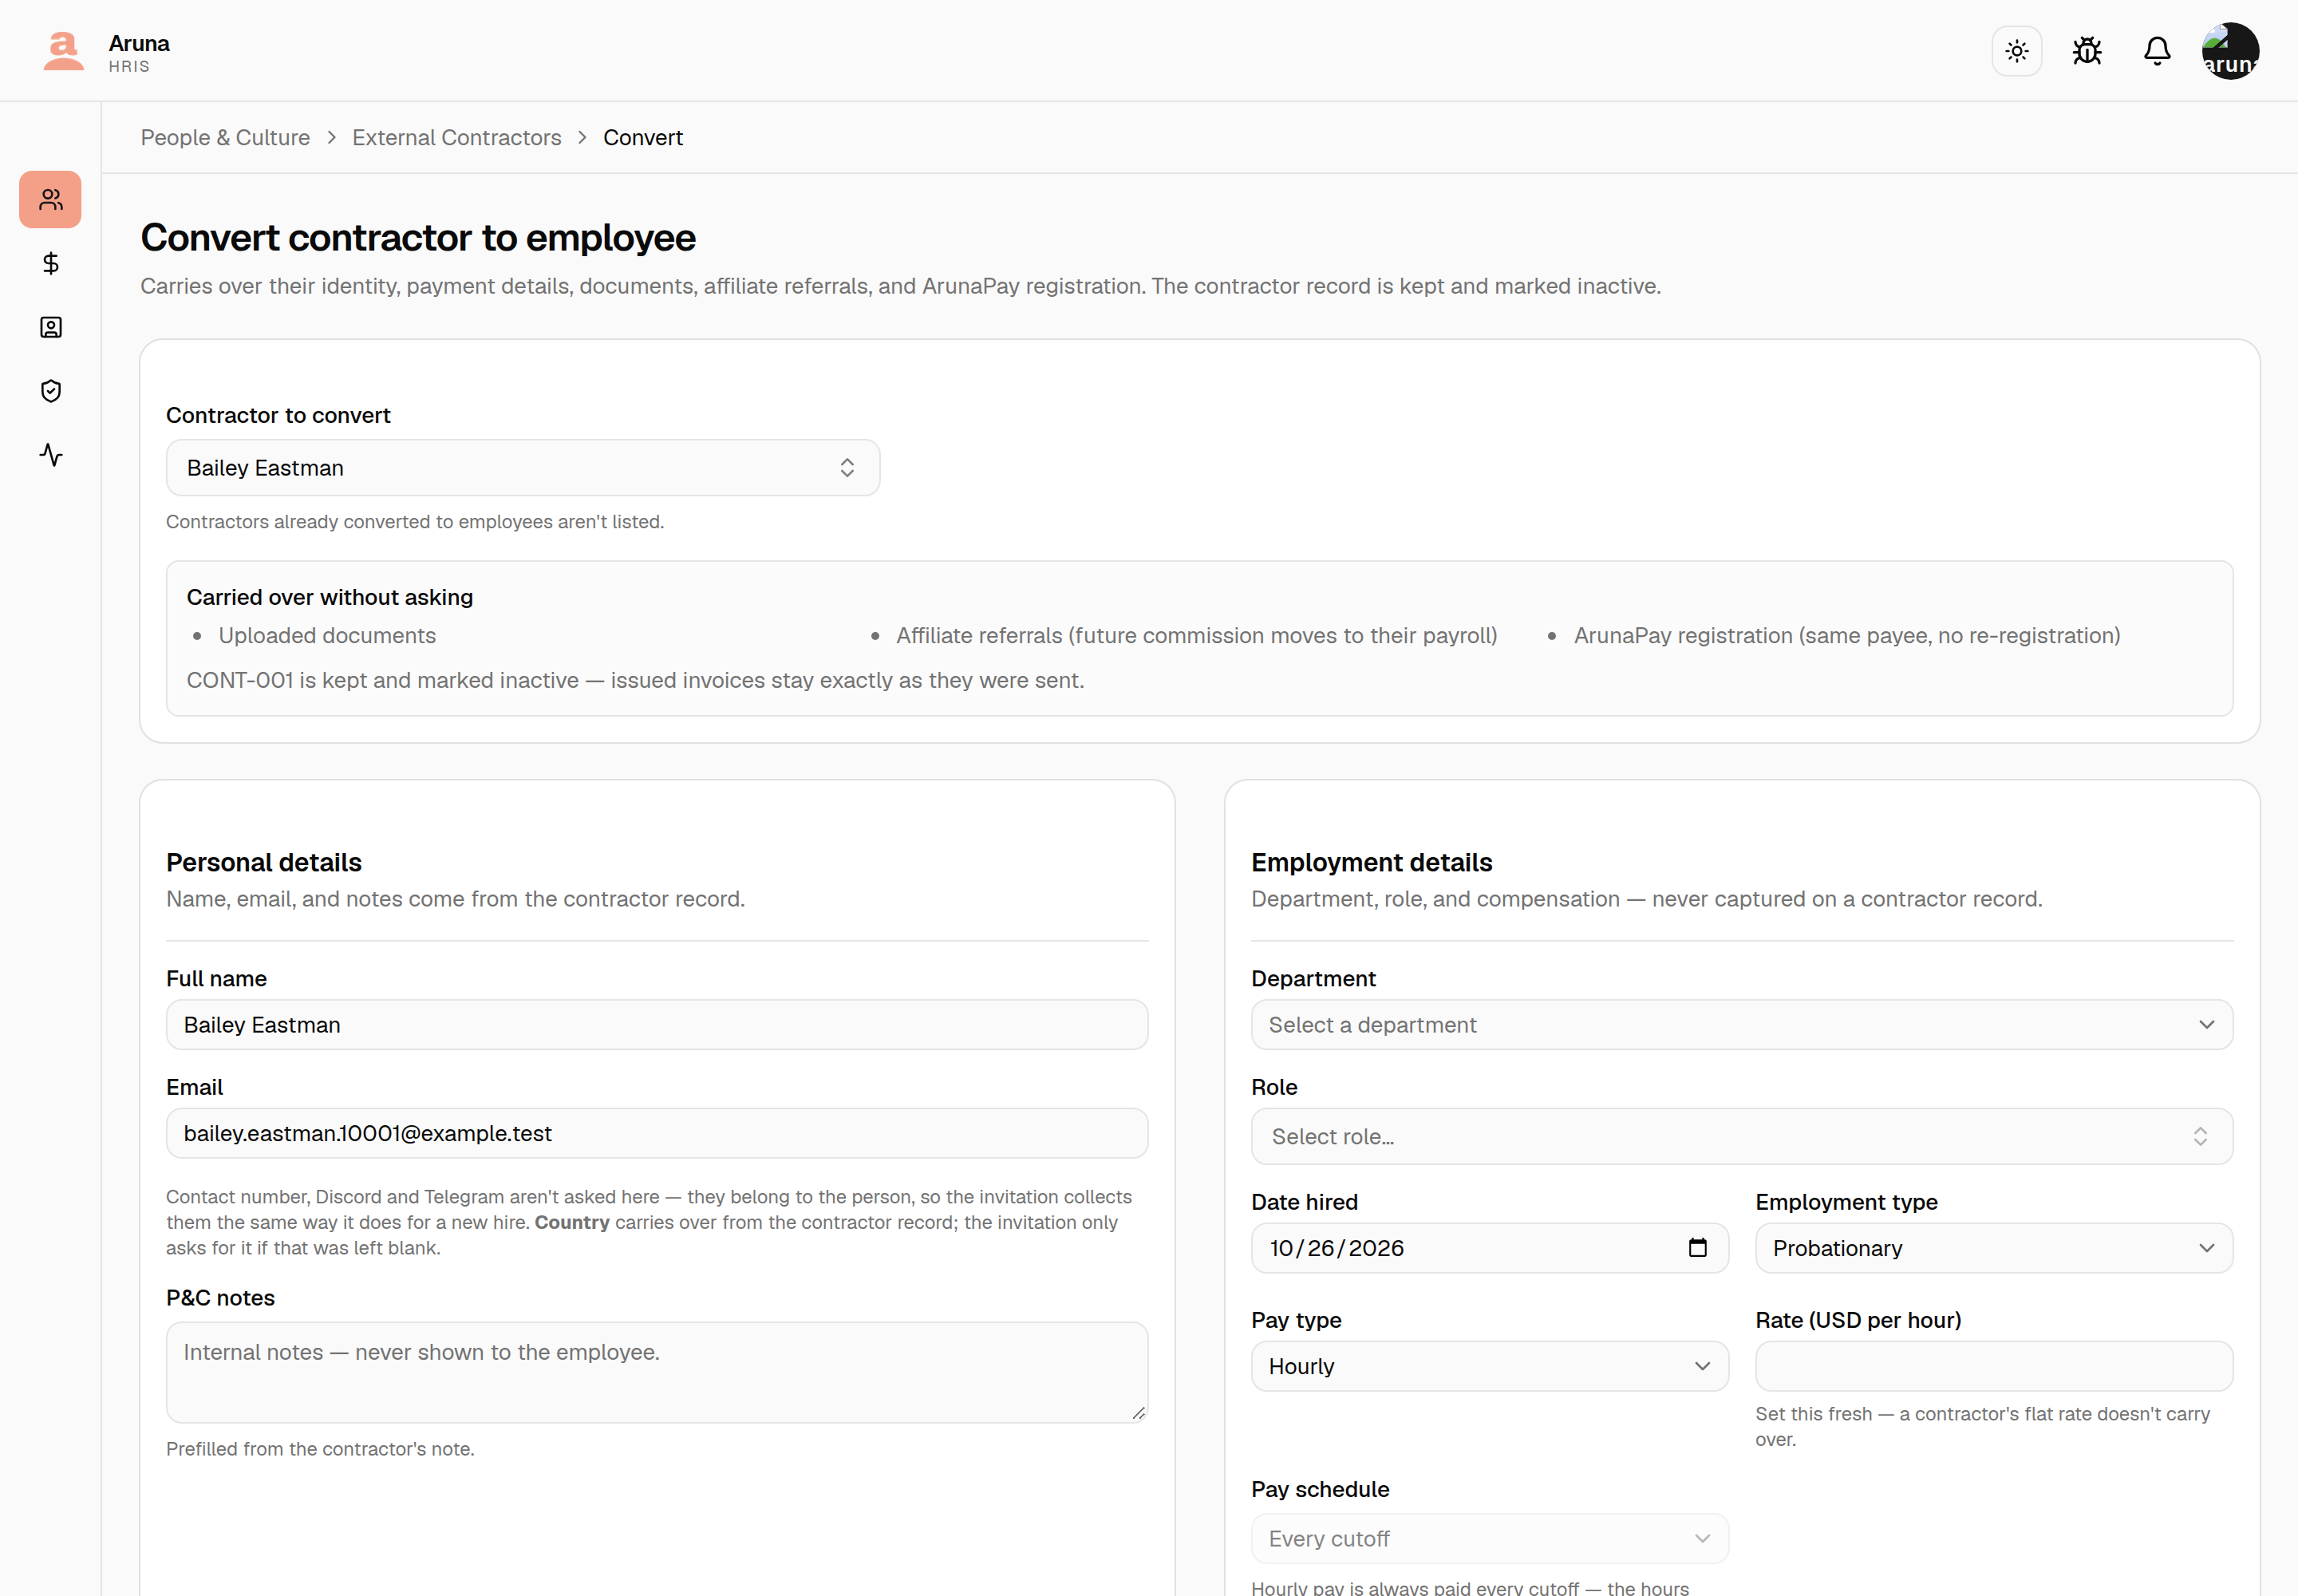Click the Pay schedule Every cutoff dropdown

click(1490, 1539)
